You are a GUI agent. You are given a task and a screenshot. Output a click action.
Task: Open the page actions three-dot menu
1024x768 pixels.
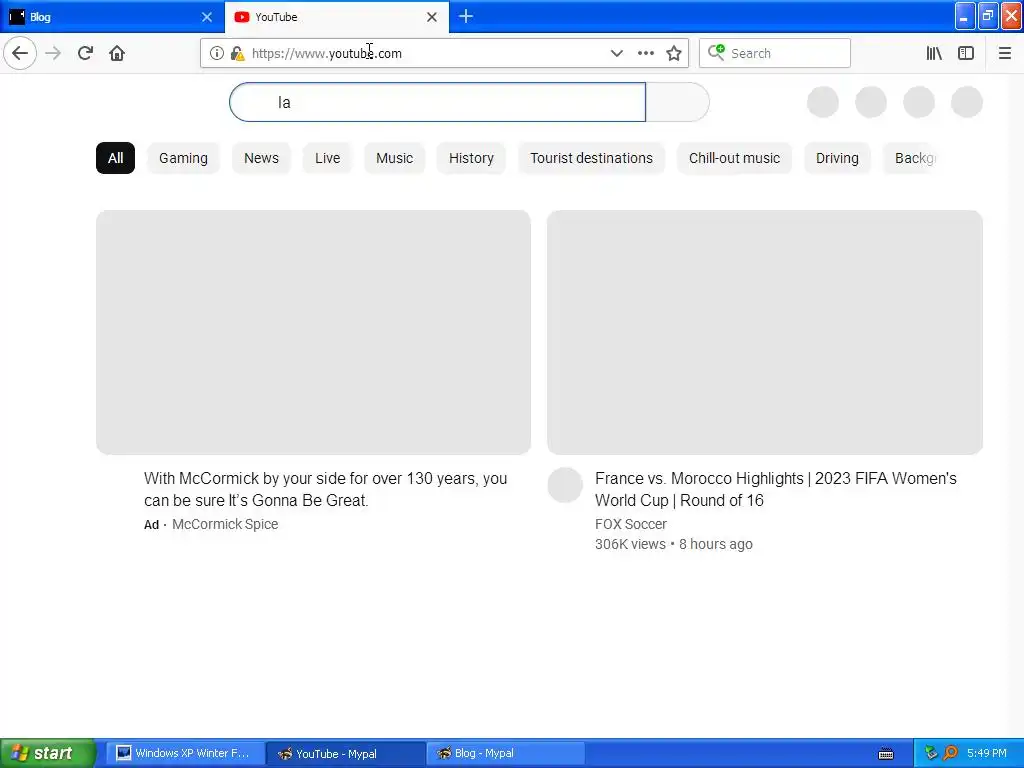tap(646, 54)
